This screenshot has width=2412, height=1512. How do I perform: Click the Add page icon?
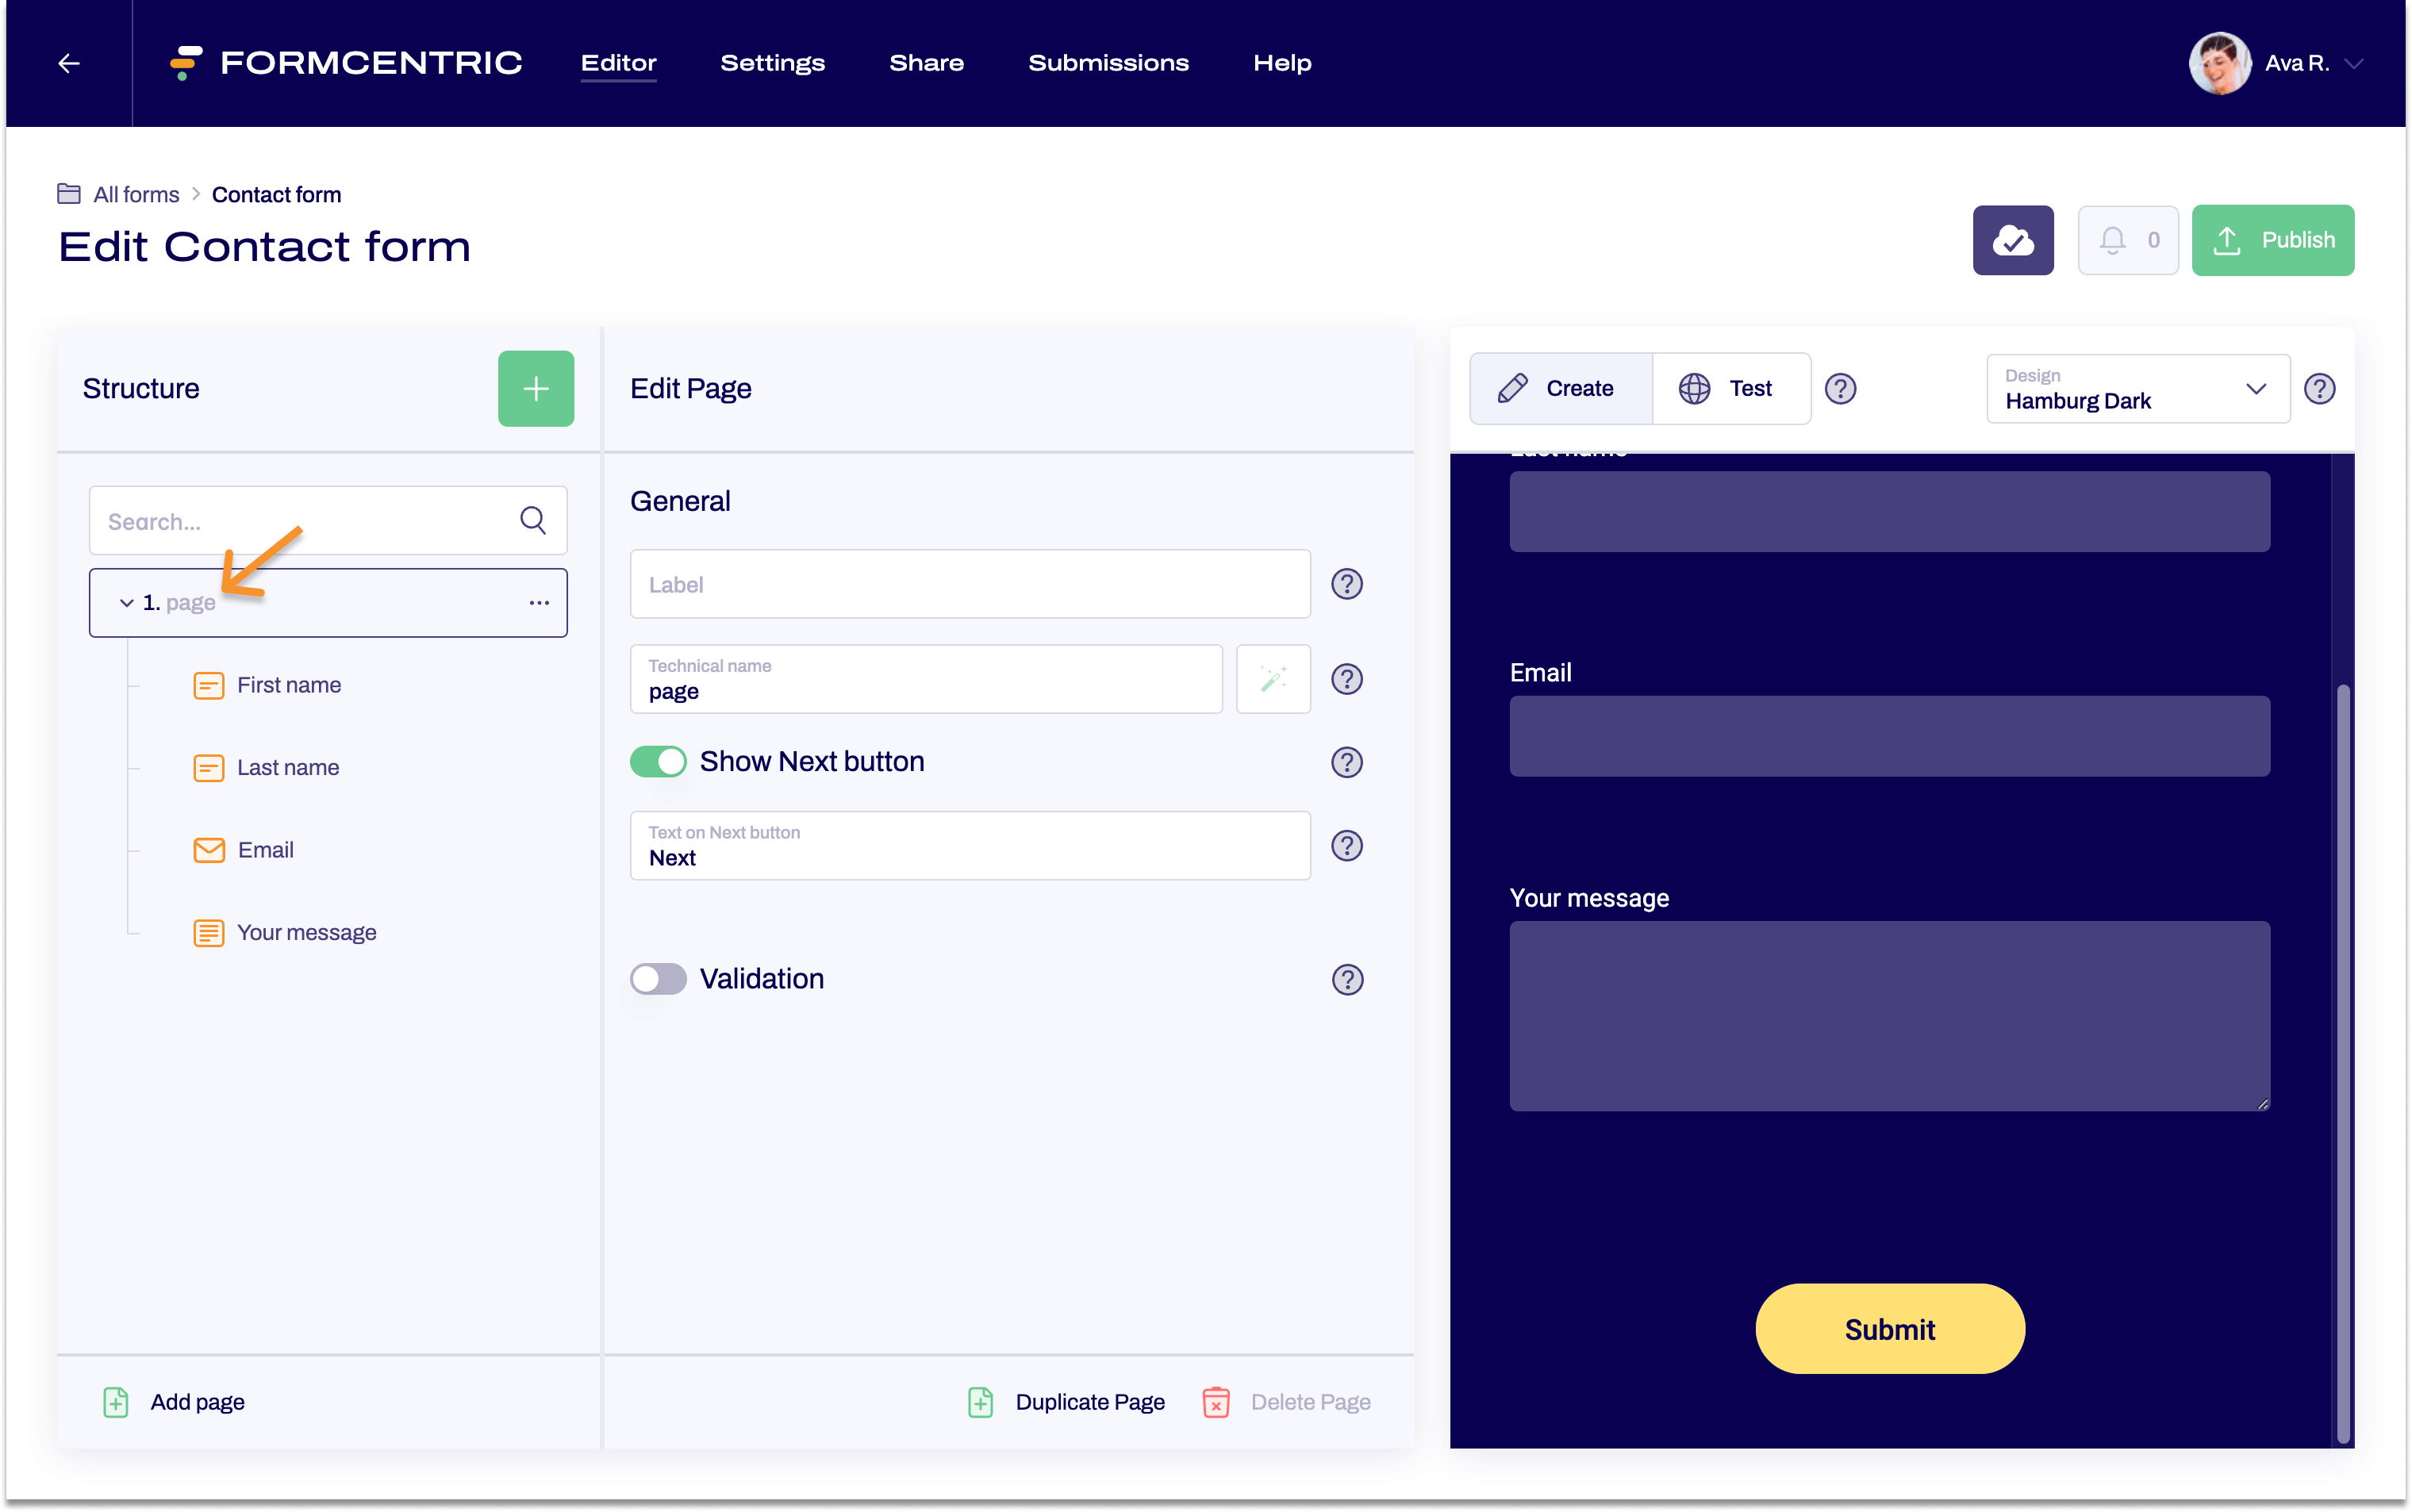[115, 1402]
